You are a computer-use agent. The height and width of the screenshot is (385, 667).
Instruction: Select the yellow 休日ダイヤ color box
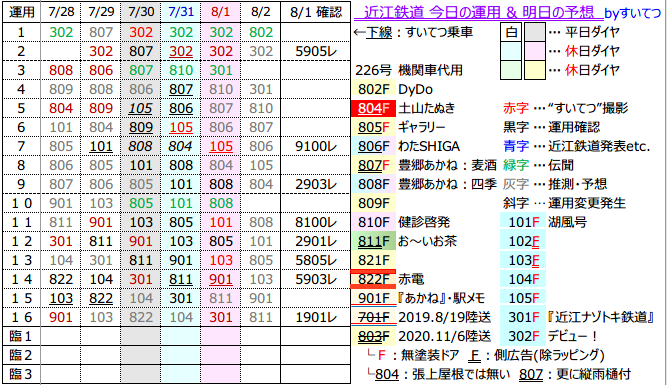[535, 70]
